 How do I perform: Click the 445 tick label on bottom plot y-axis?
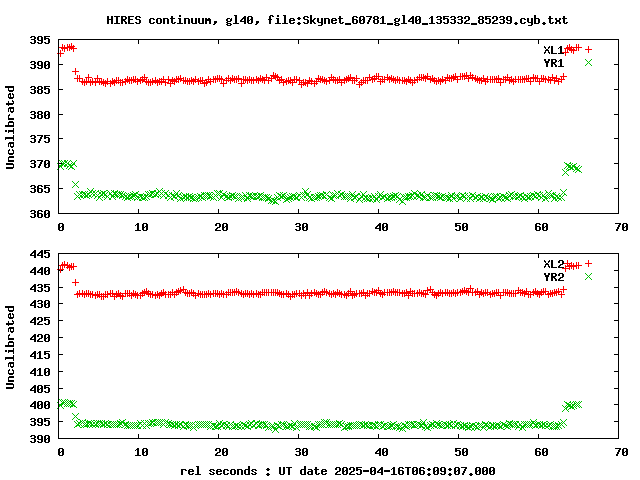(40, 255)
